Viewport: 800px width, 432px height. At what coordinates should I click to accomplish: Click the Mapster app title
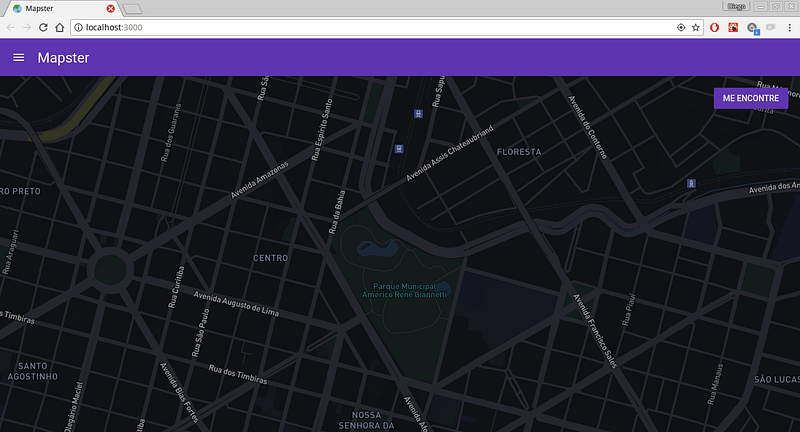tap(63, 58)
